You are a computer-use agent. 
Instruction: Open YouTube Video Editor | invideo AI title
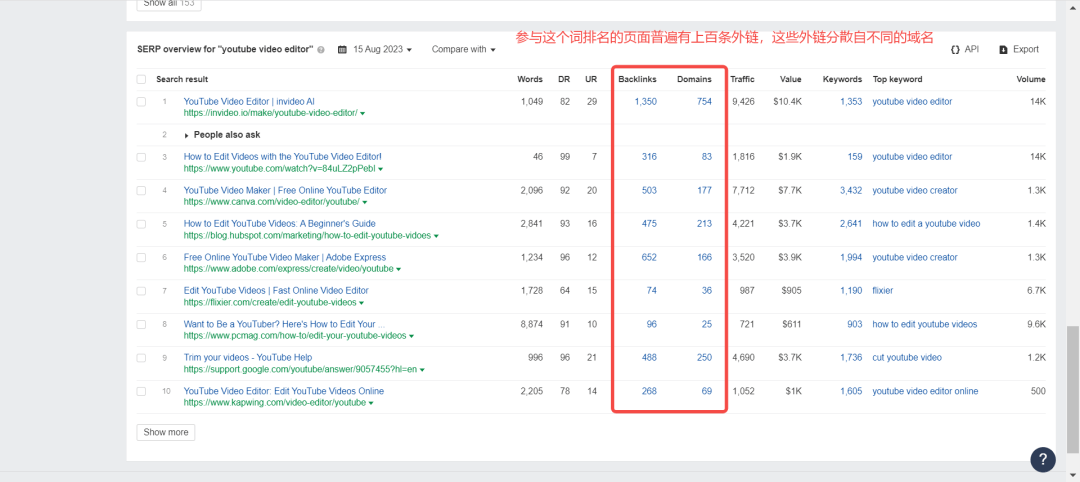pyautogui.click(x=249, y=101)
